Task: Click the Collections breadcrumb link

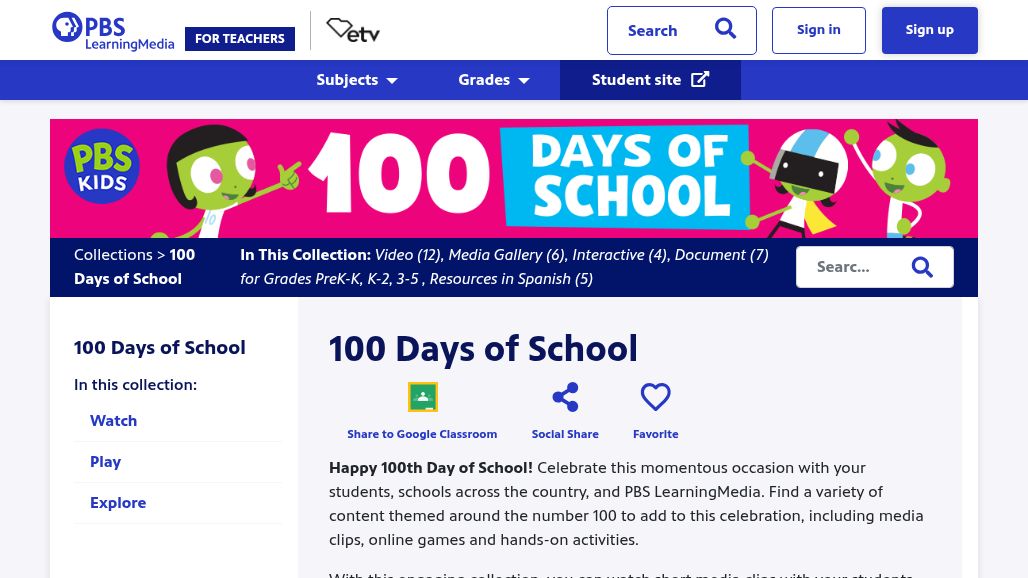Action: (x=113, y=255)
